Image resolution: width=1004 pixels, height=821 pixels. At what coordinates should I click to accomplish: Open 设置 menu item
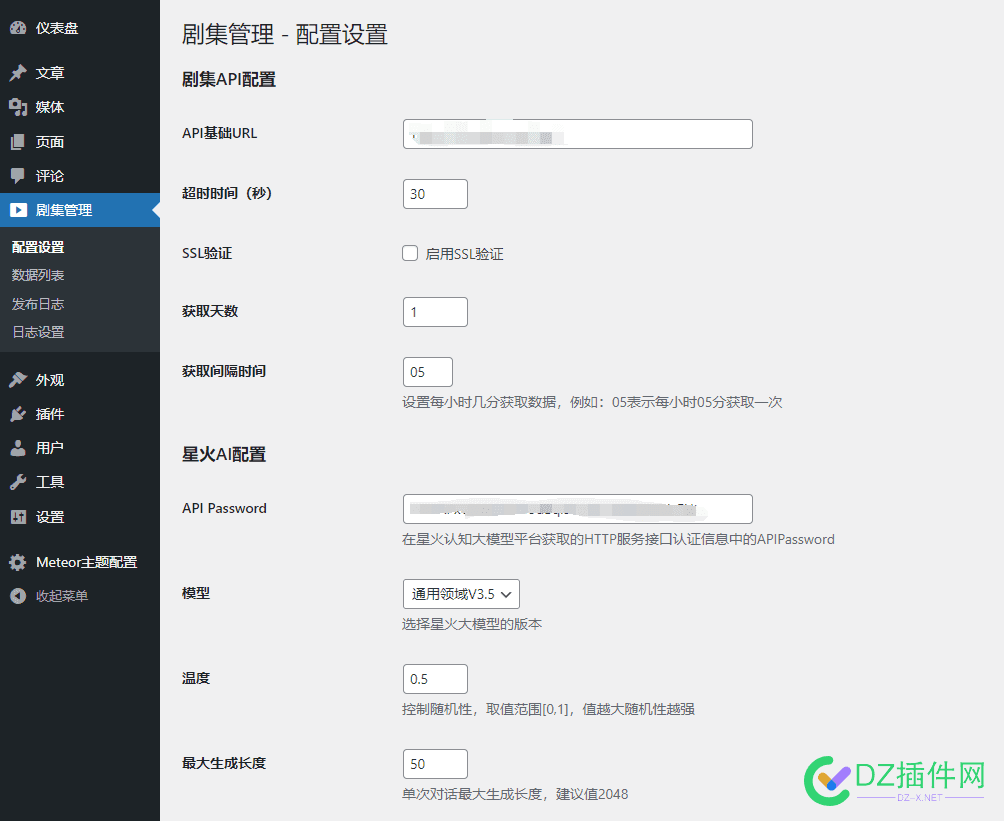point(79,517)
